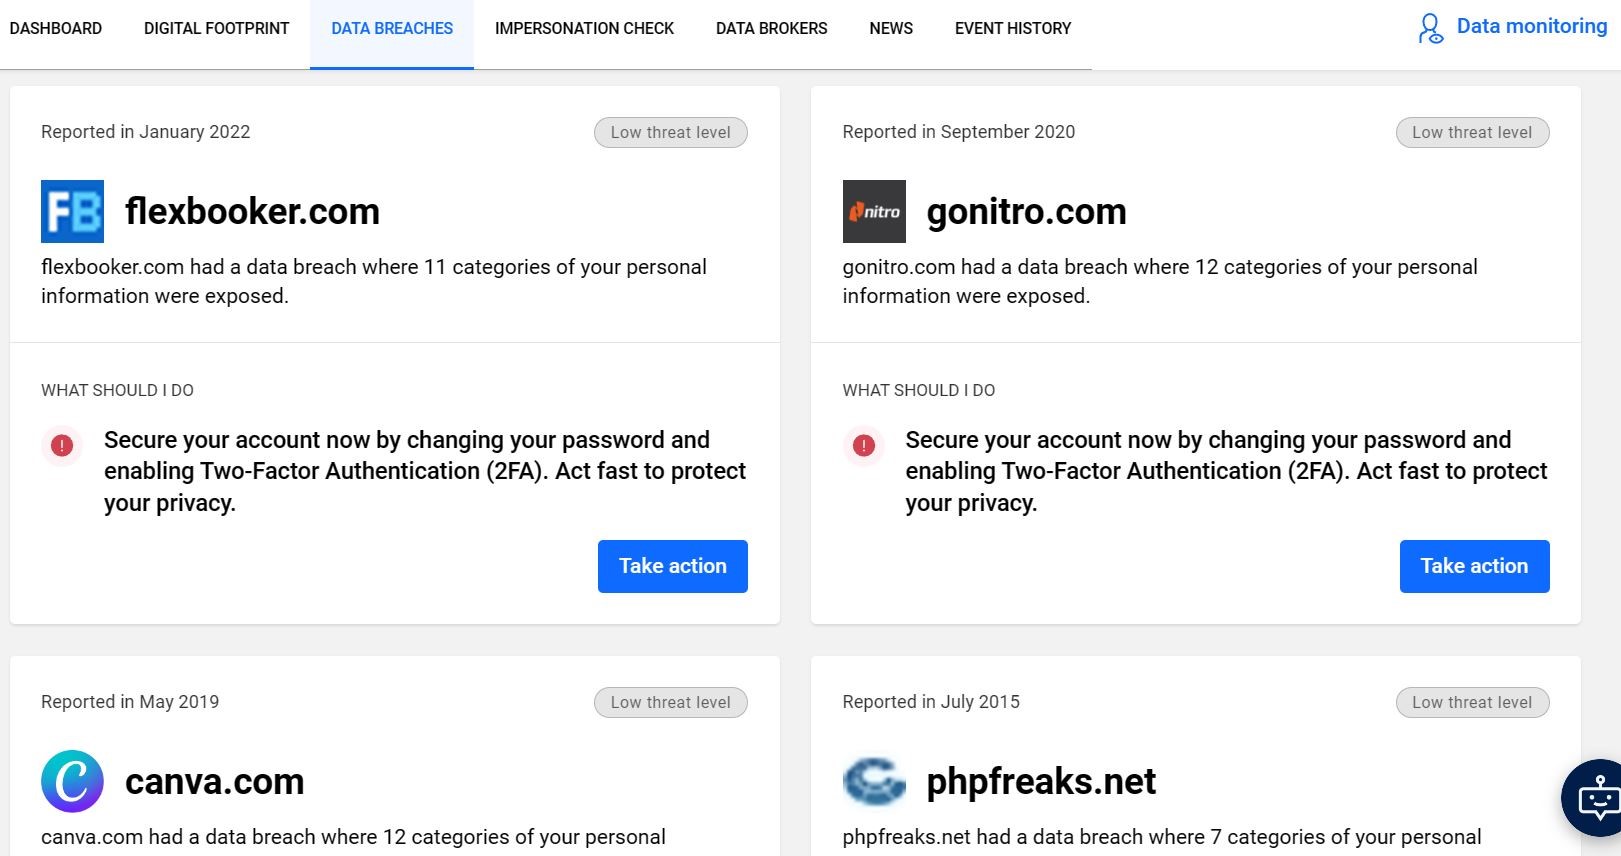
Task: Select the phpfreaks.net breach title
Action: [1041, 781]
